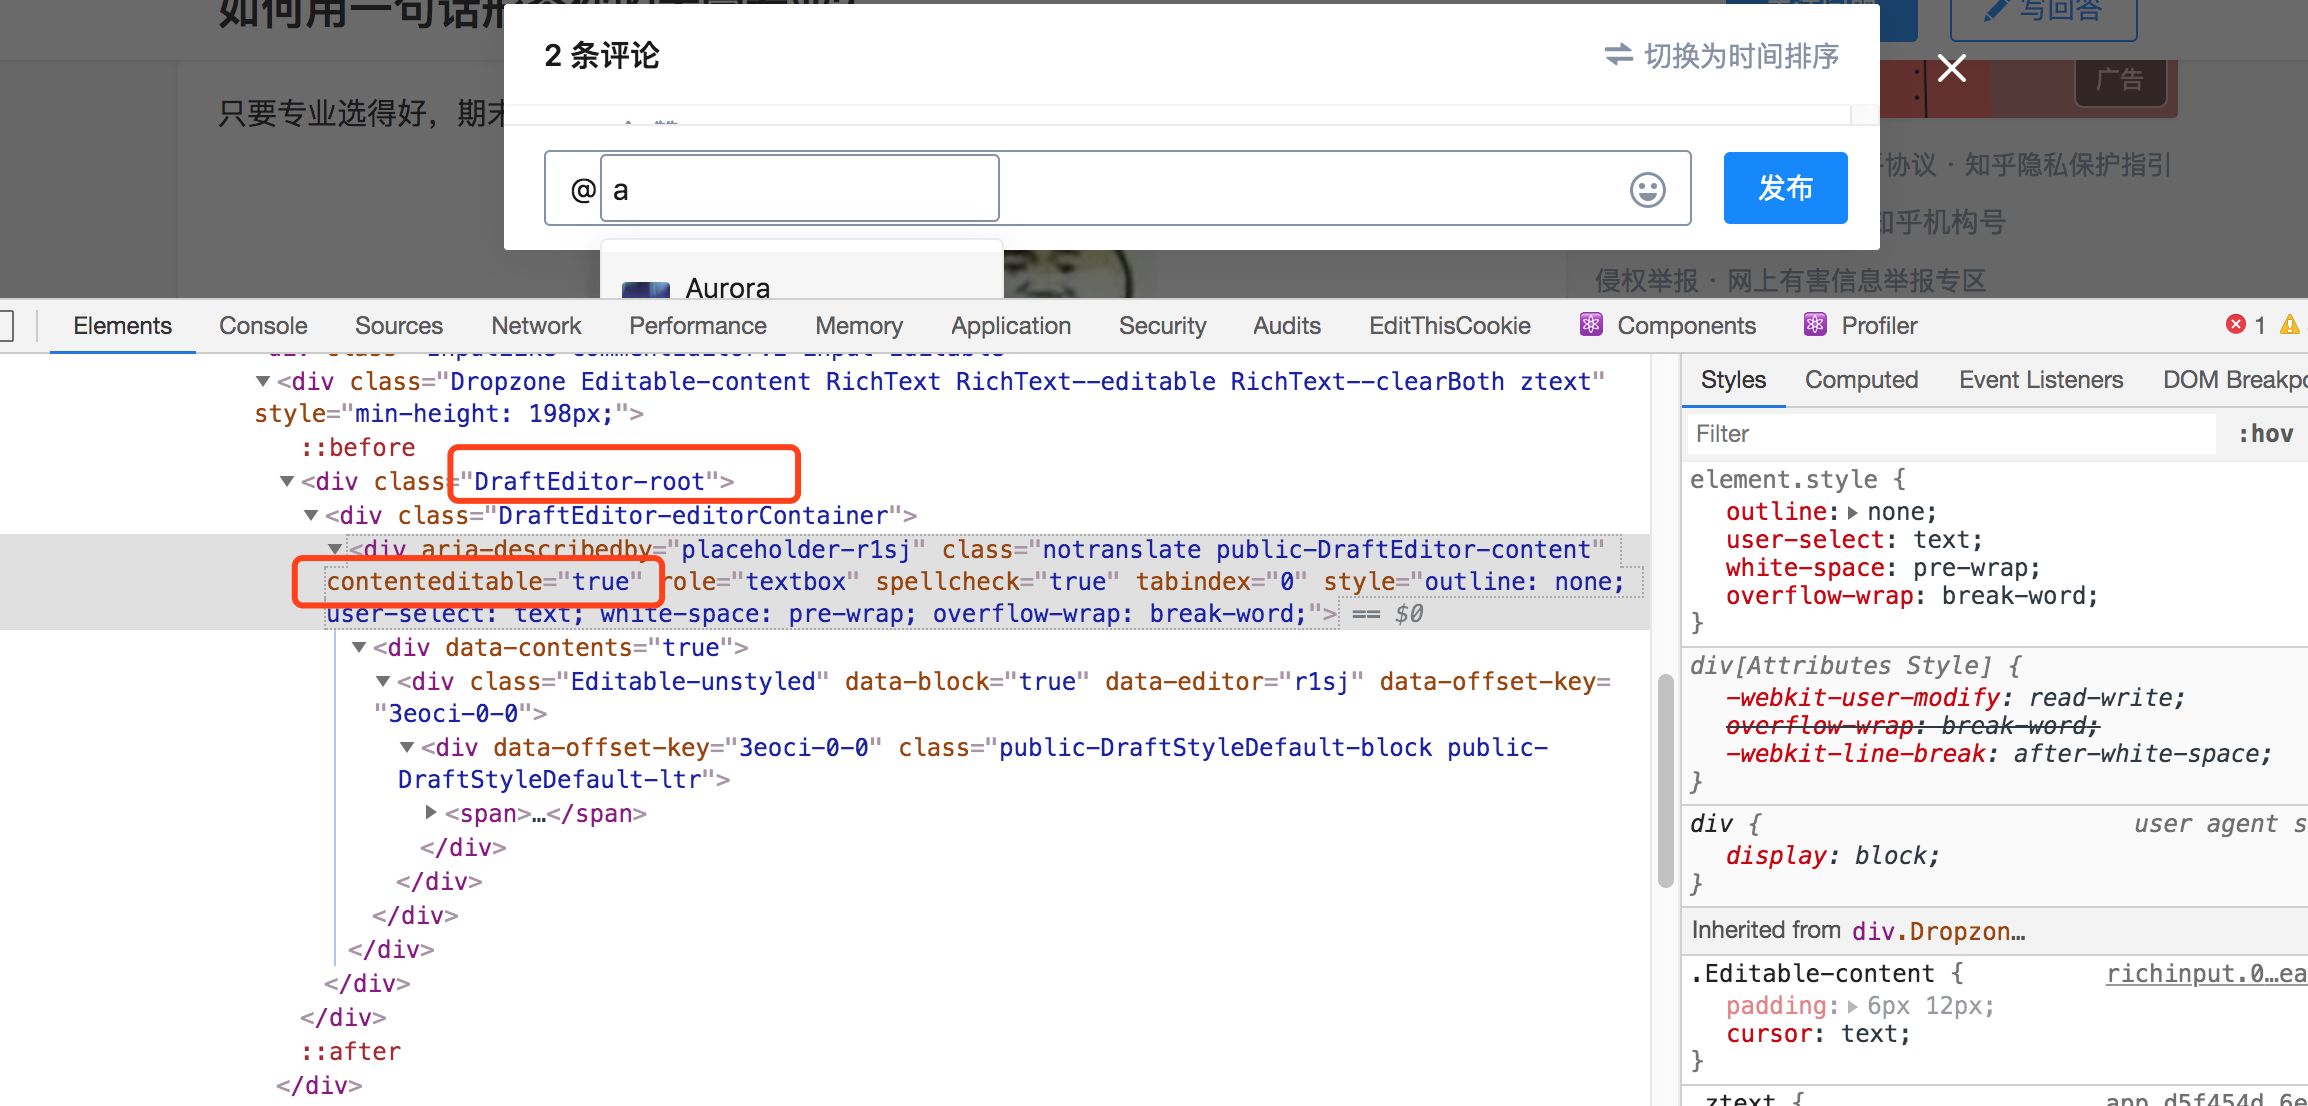Expand the outline shorthand property triangle

point(1853,512)
